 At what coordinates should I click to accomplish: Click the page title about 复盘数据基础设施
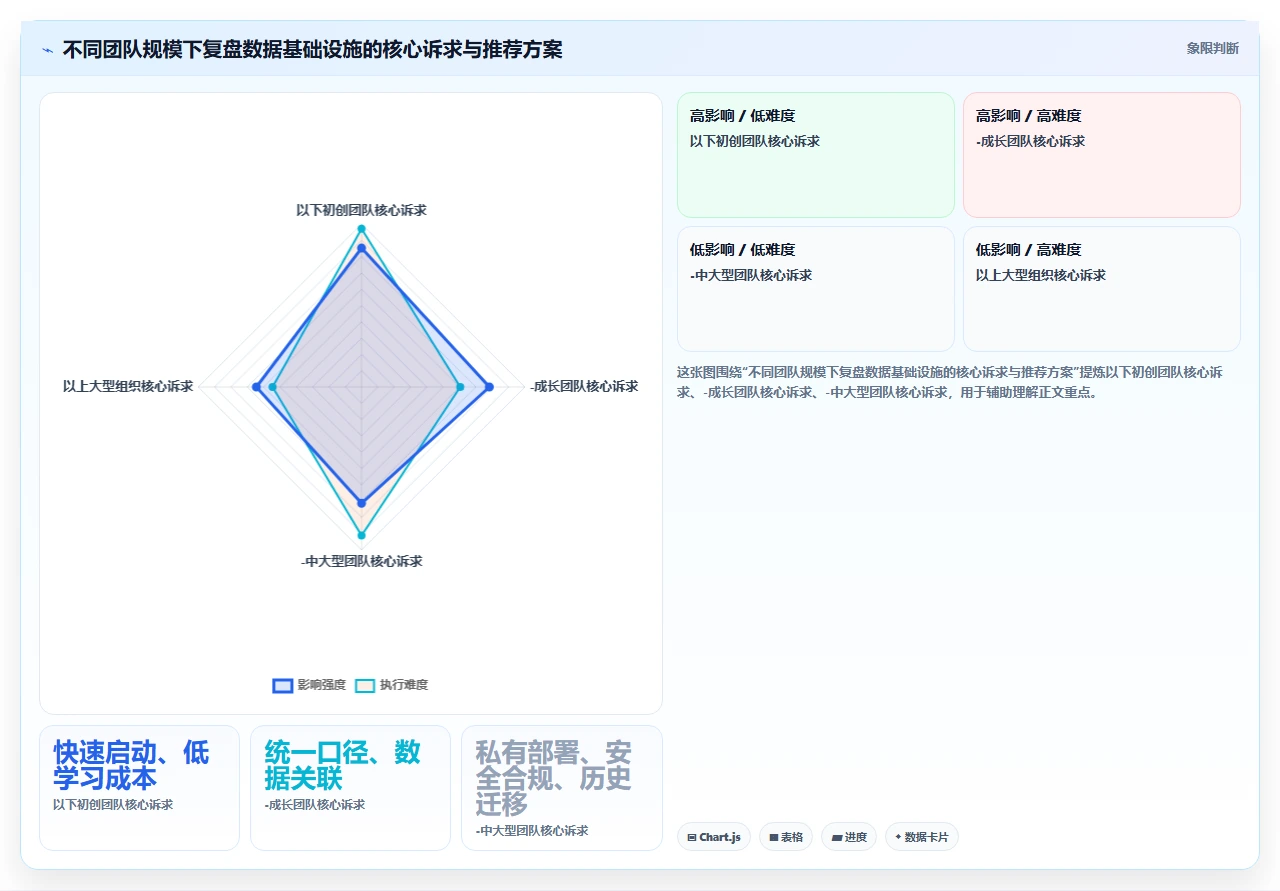click(313, 49)
